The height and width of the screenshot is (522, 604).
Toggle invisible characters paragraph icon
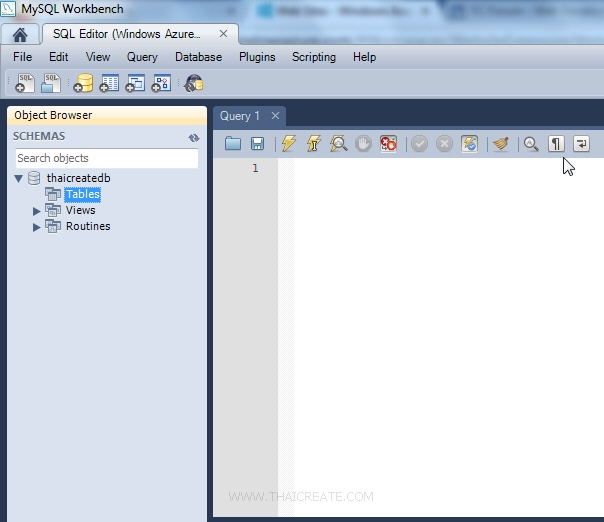pos(556,144)
